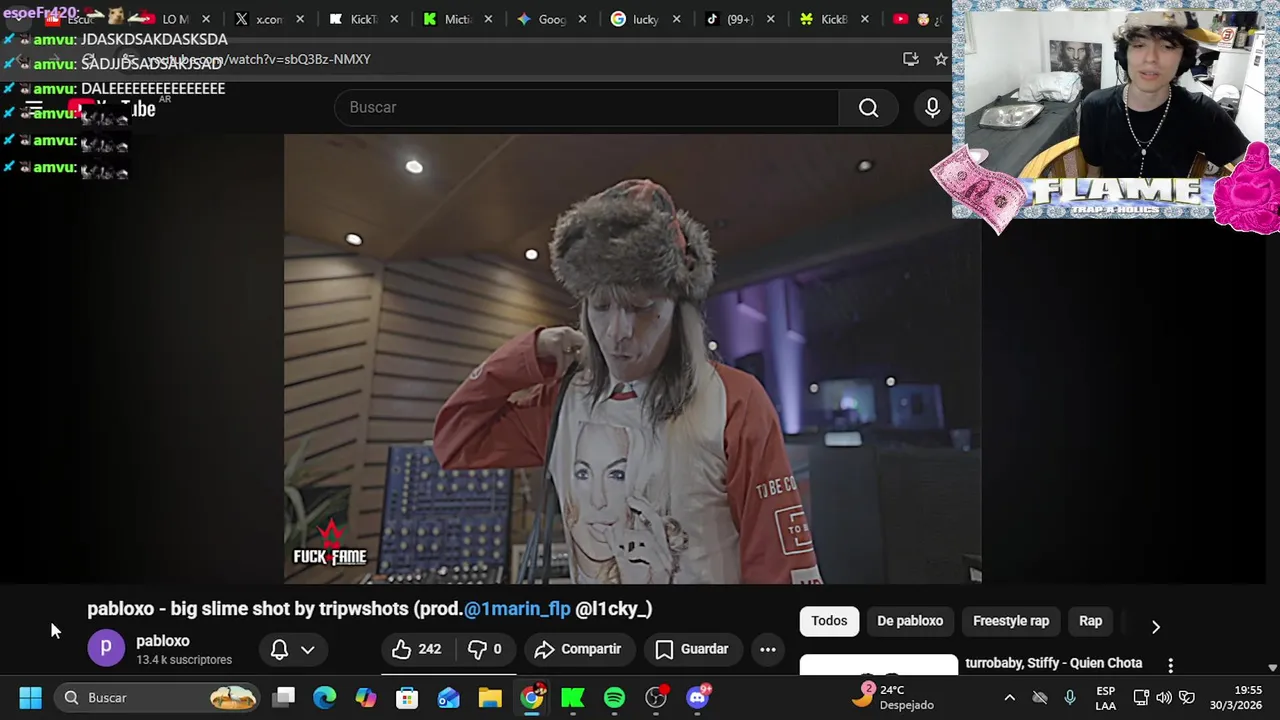Click the Windows taskbar Buscar search box

coord(157,697)
